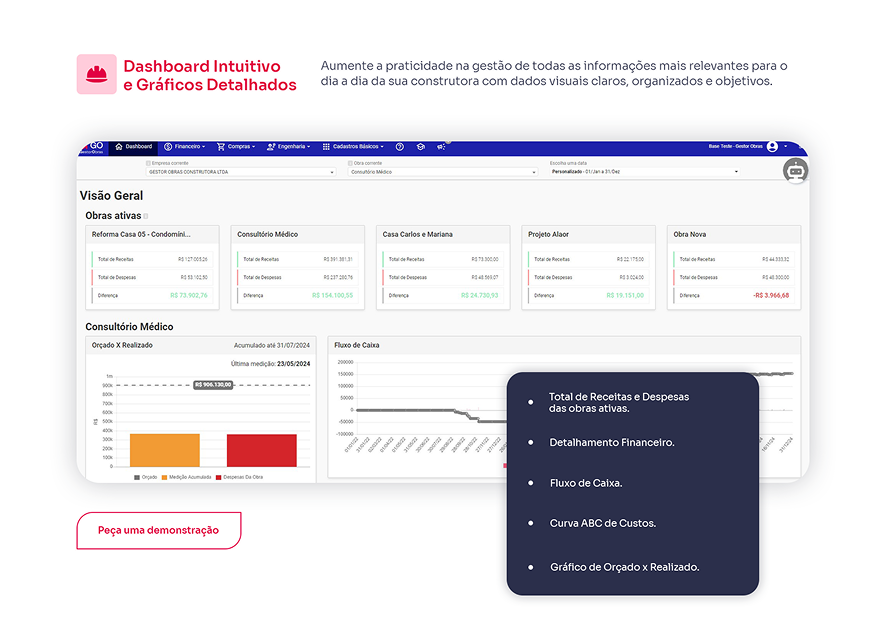Screen dimensions: 887x624
Task: Click the R$ 24.730,93 difference value
Action: pyautogui.click(x=480, y=295)
